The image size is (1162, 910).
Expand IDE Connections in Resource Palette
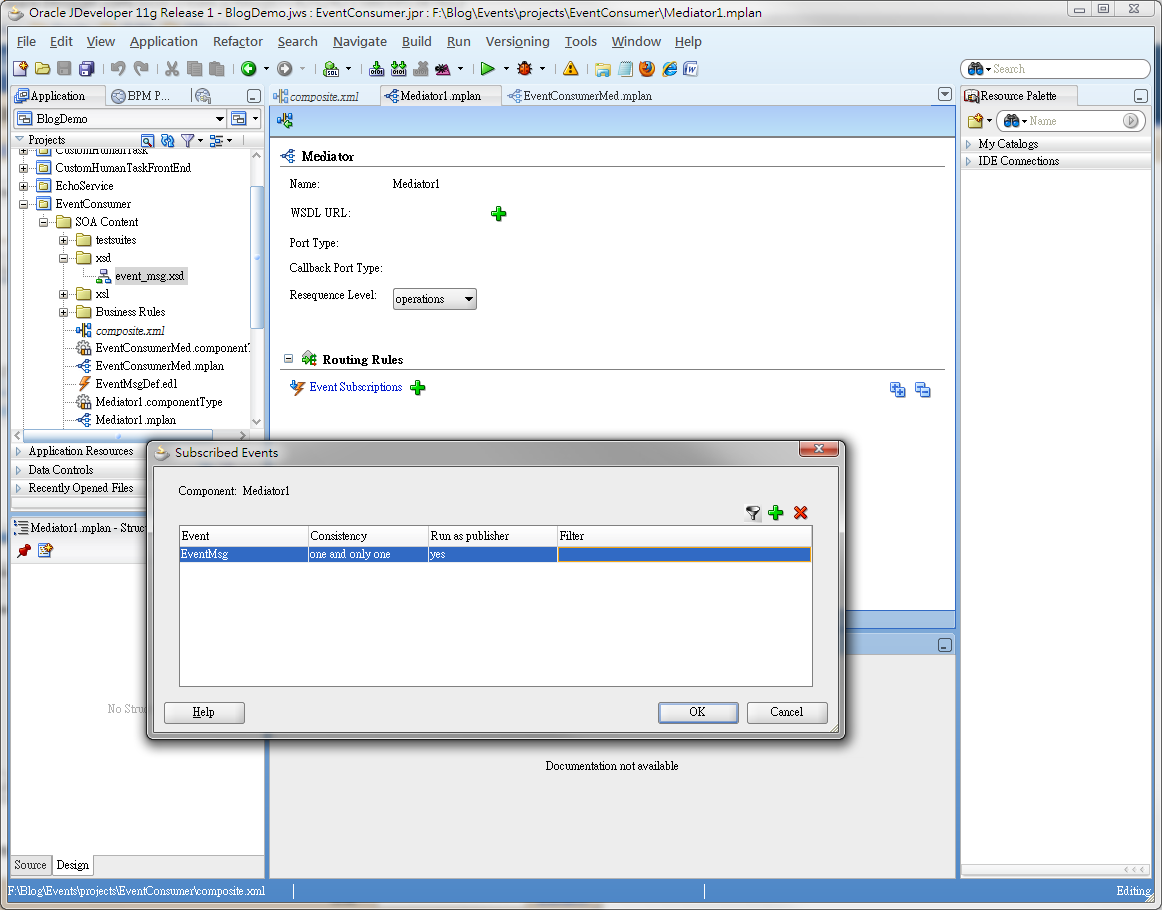969,161
